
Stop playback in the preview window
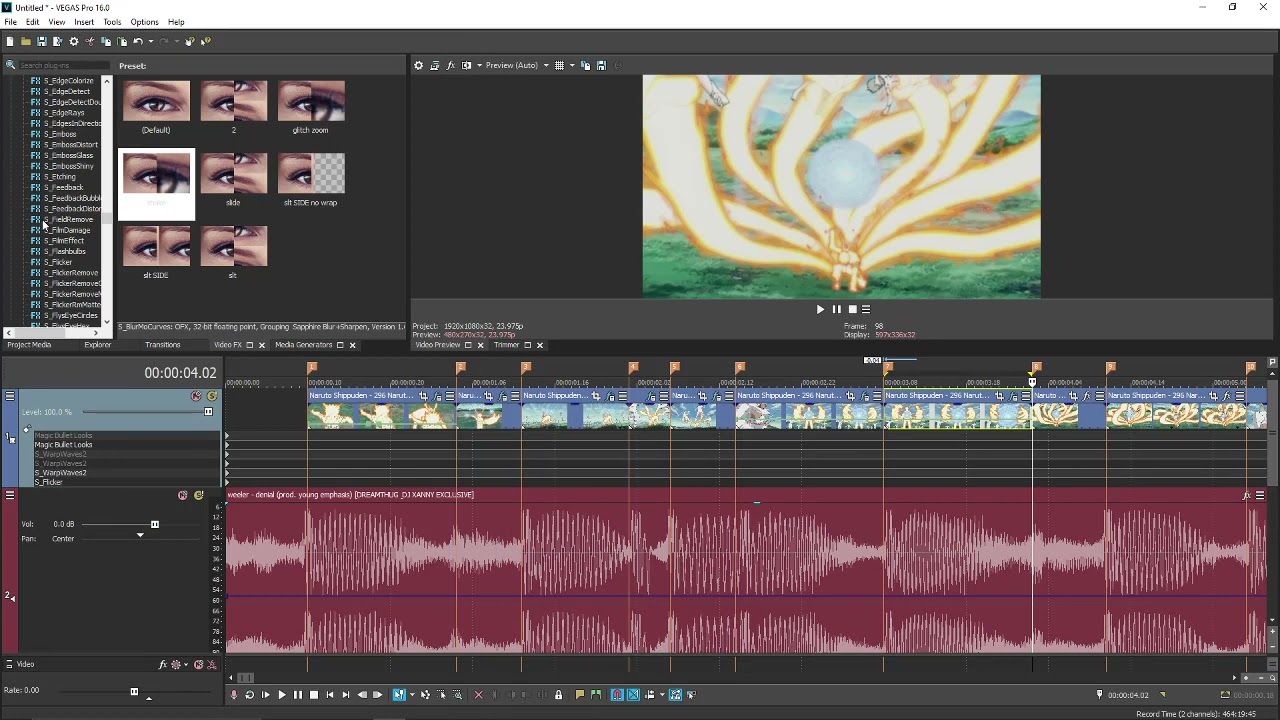[x=852, y=309]
